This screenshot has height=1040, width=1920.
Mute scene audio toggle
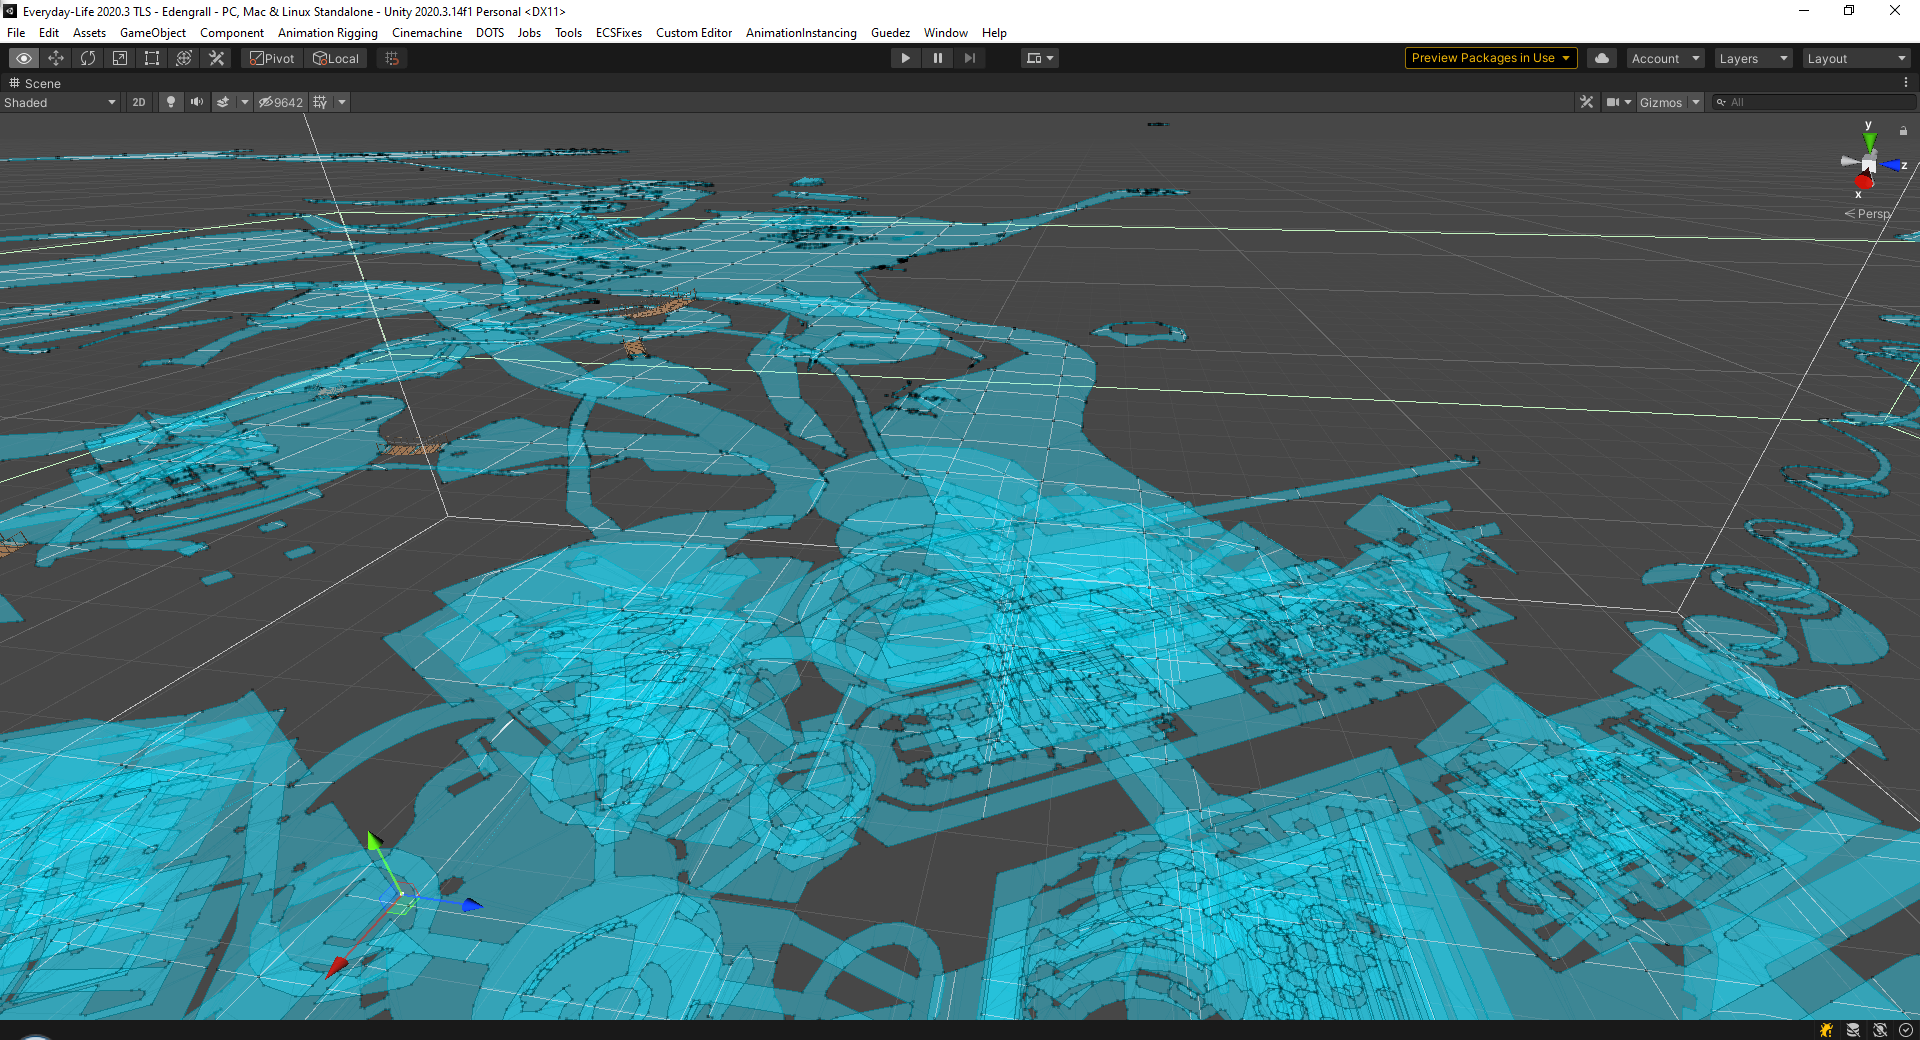197,102
